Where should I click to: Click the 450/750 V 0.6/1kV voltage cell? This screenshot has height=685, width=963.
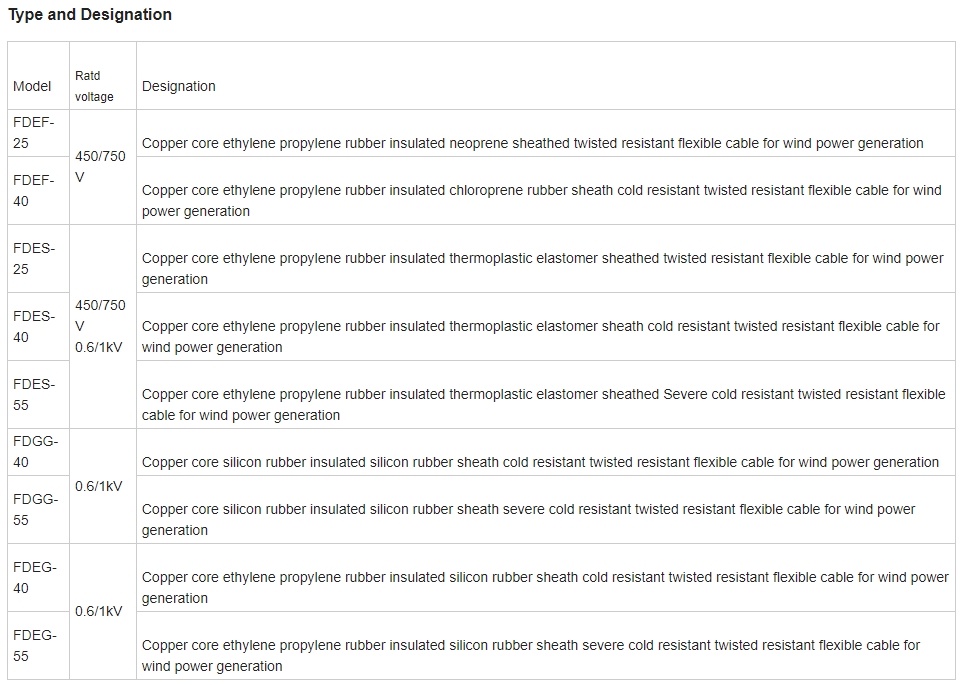point(103,327)
